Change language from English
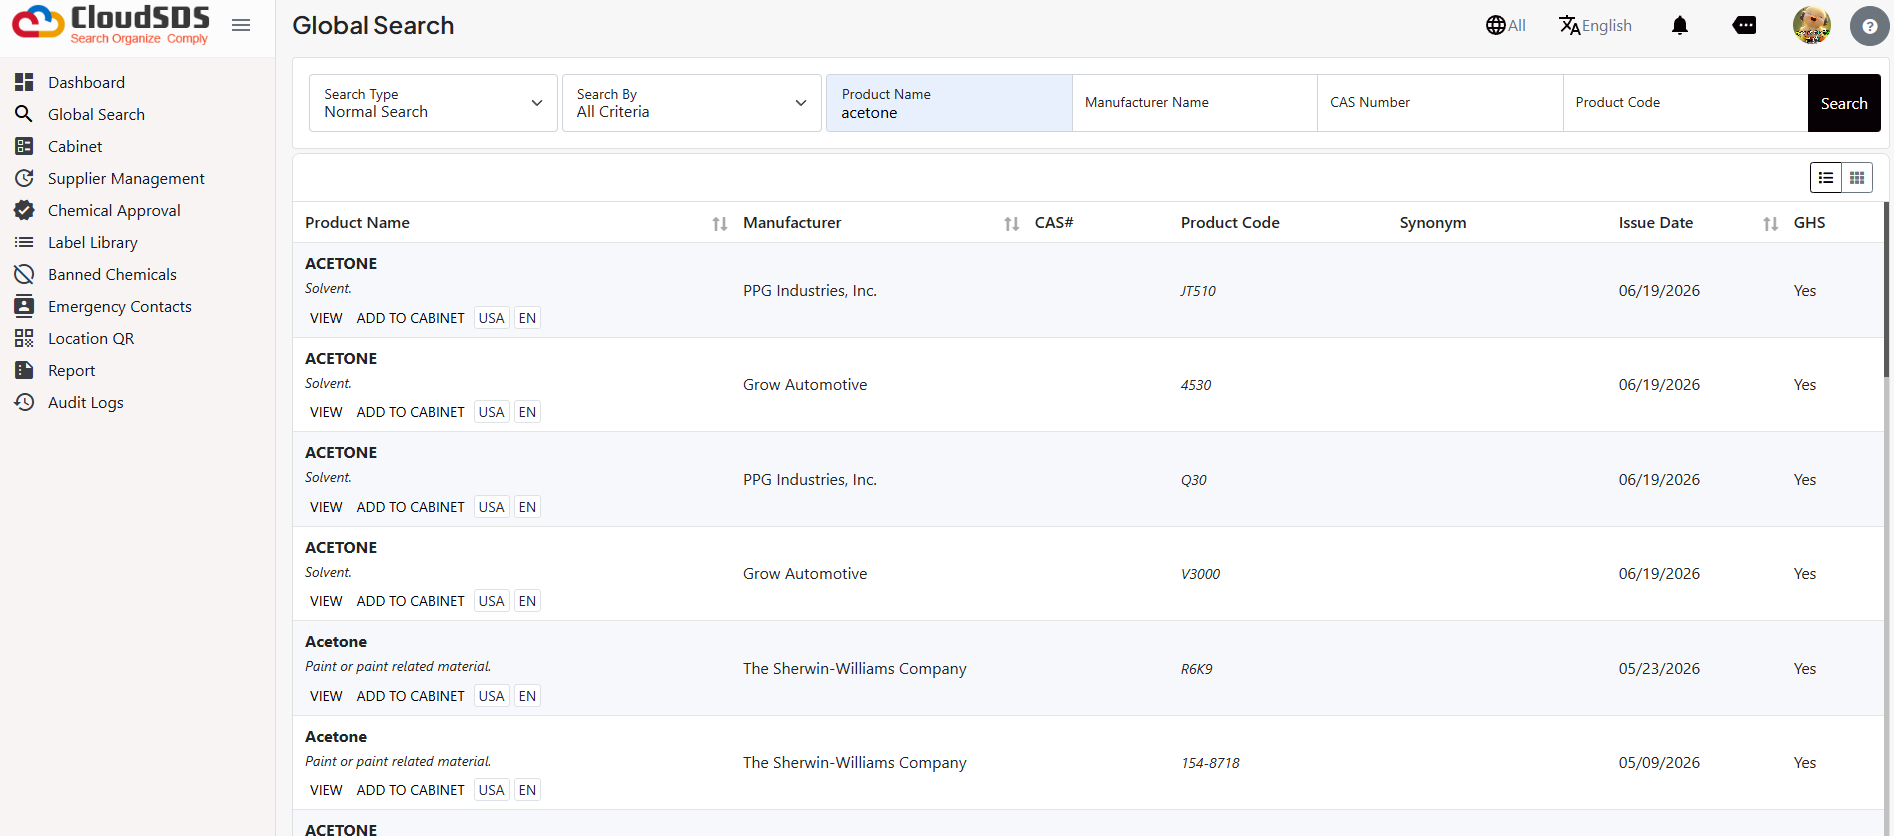This screenshot has width=1894, height=836. (1595, 25)
